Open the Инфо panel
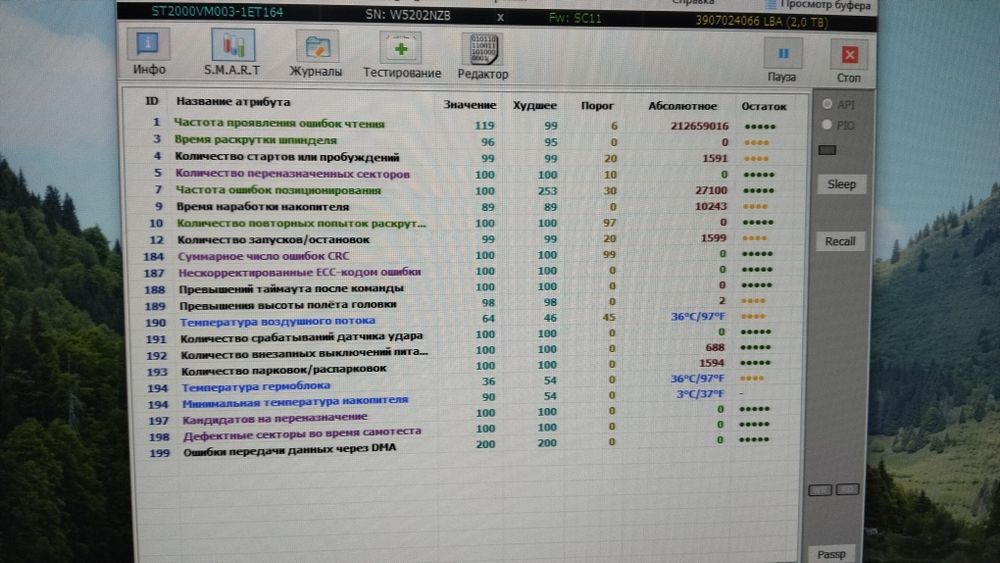The image size is (1000, 563). point(149,52)
